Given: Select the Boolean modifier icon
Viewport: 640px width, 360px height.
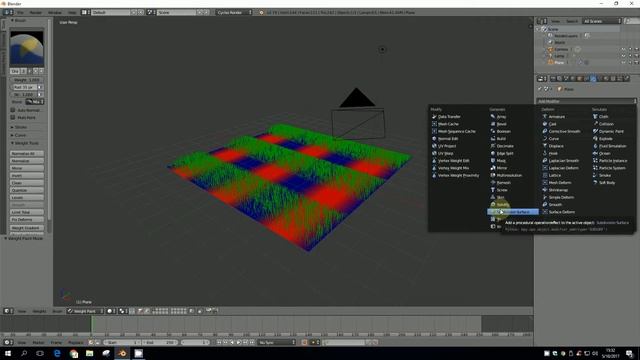Looking at the screenshot, I should click(x=493, y=131).
